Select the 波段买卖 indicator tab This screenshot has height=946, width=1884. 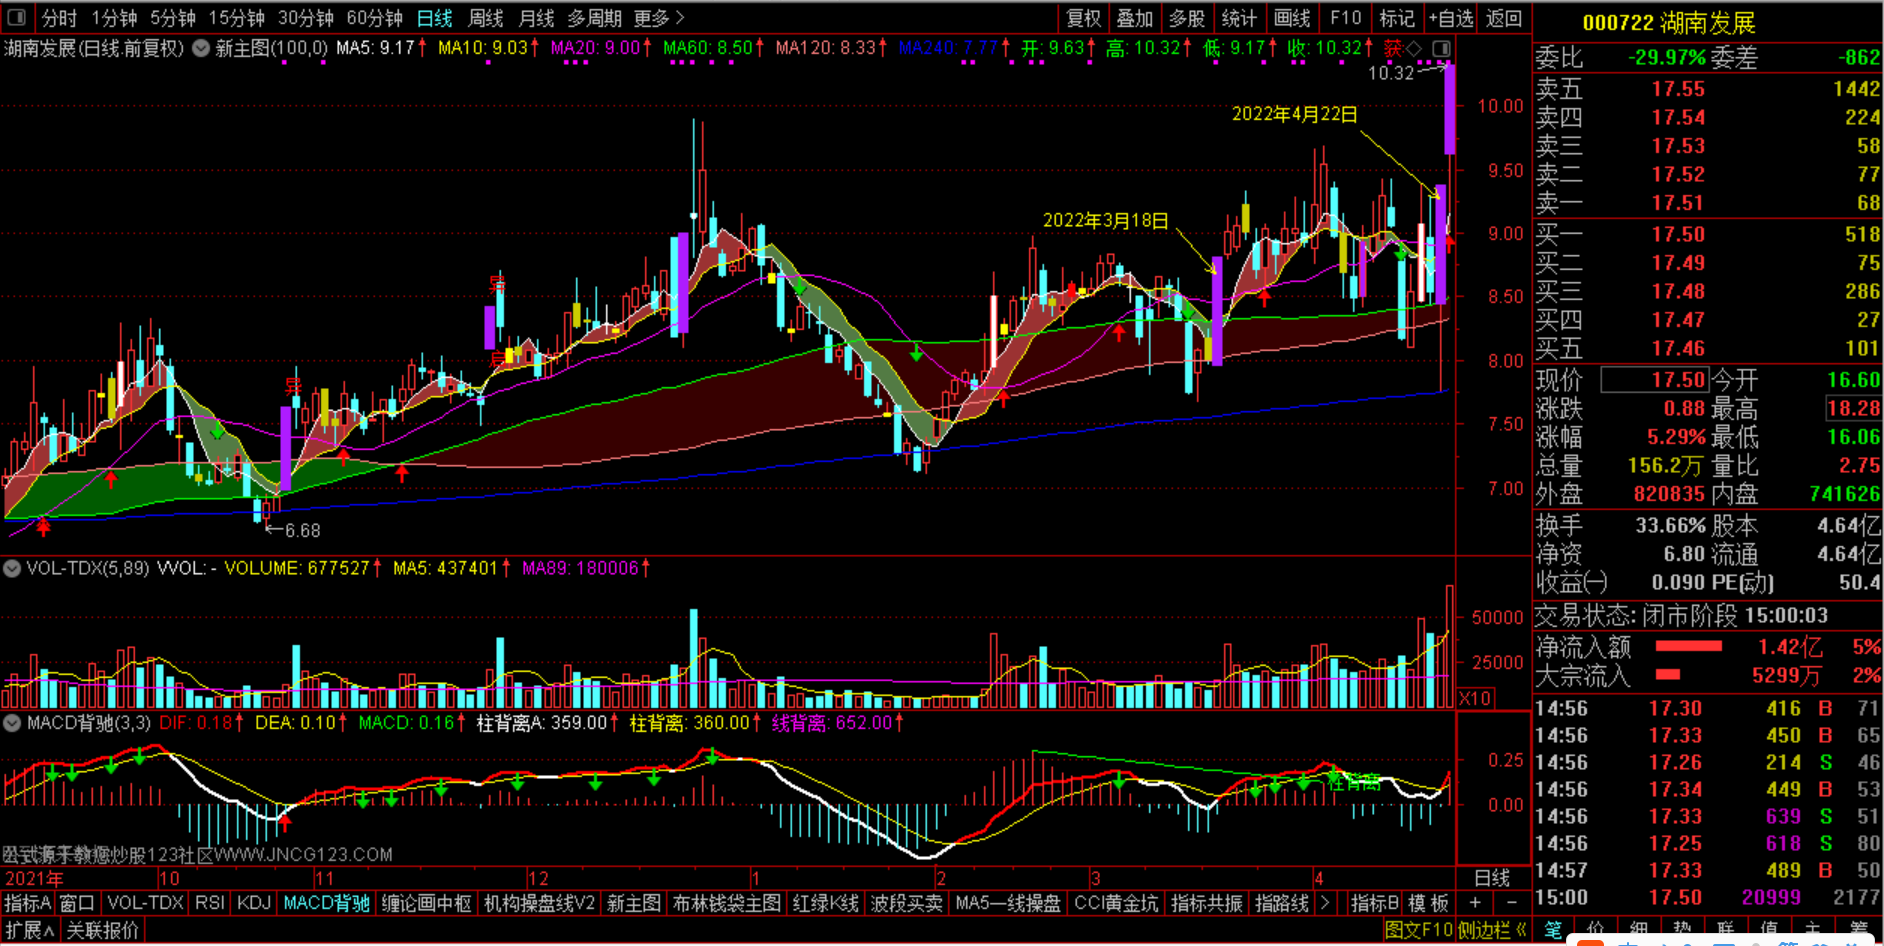pos(906,903)
